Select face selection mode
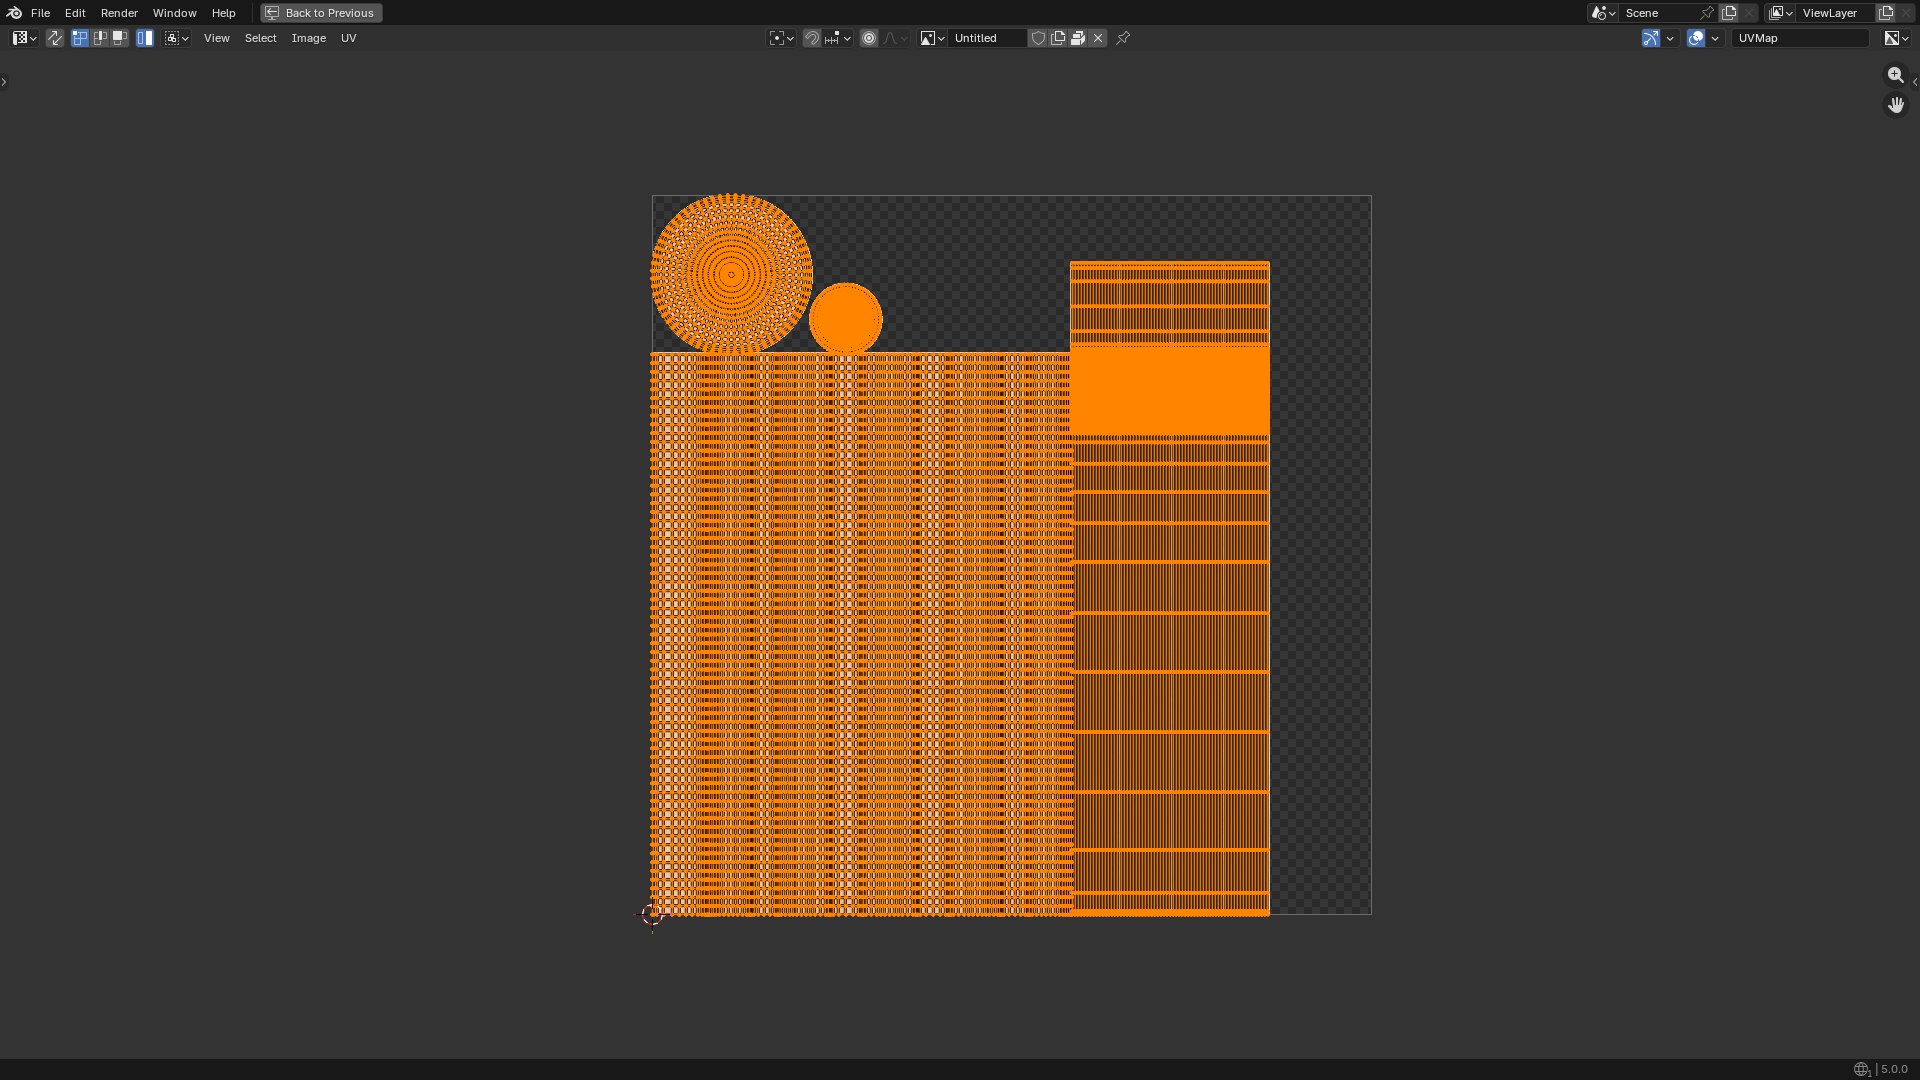The width and height of the screenshot is (1920, 1080). [x=120, y=38]
